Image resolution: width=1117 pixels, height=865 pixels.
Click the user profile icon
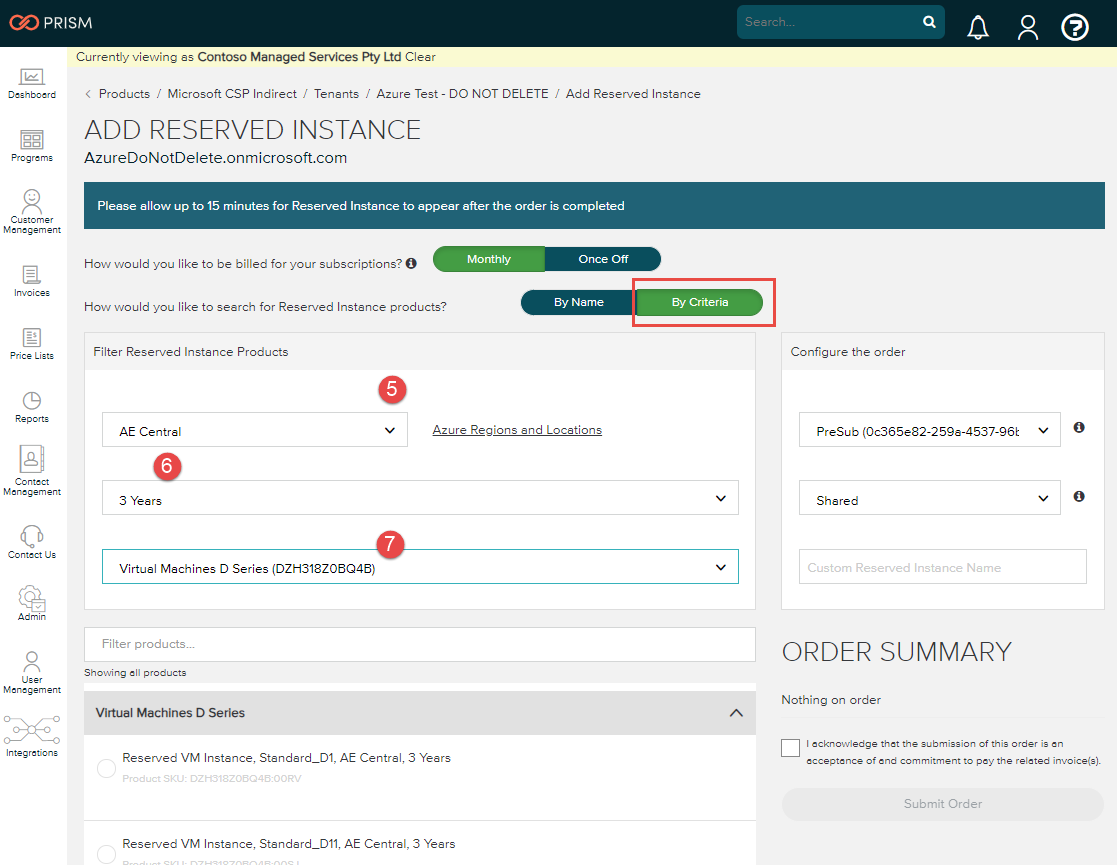1027,28
